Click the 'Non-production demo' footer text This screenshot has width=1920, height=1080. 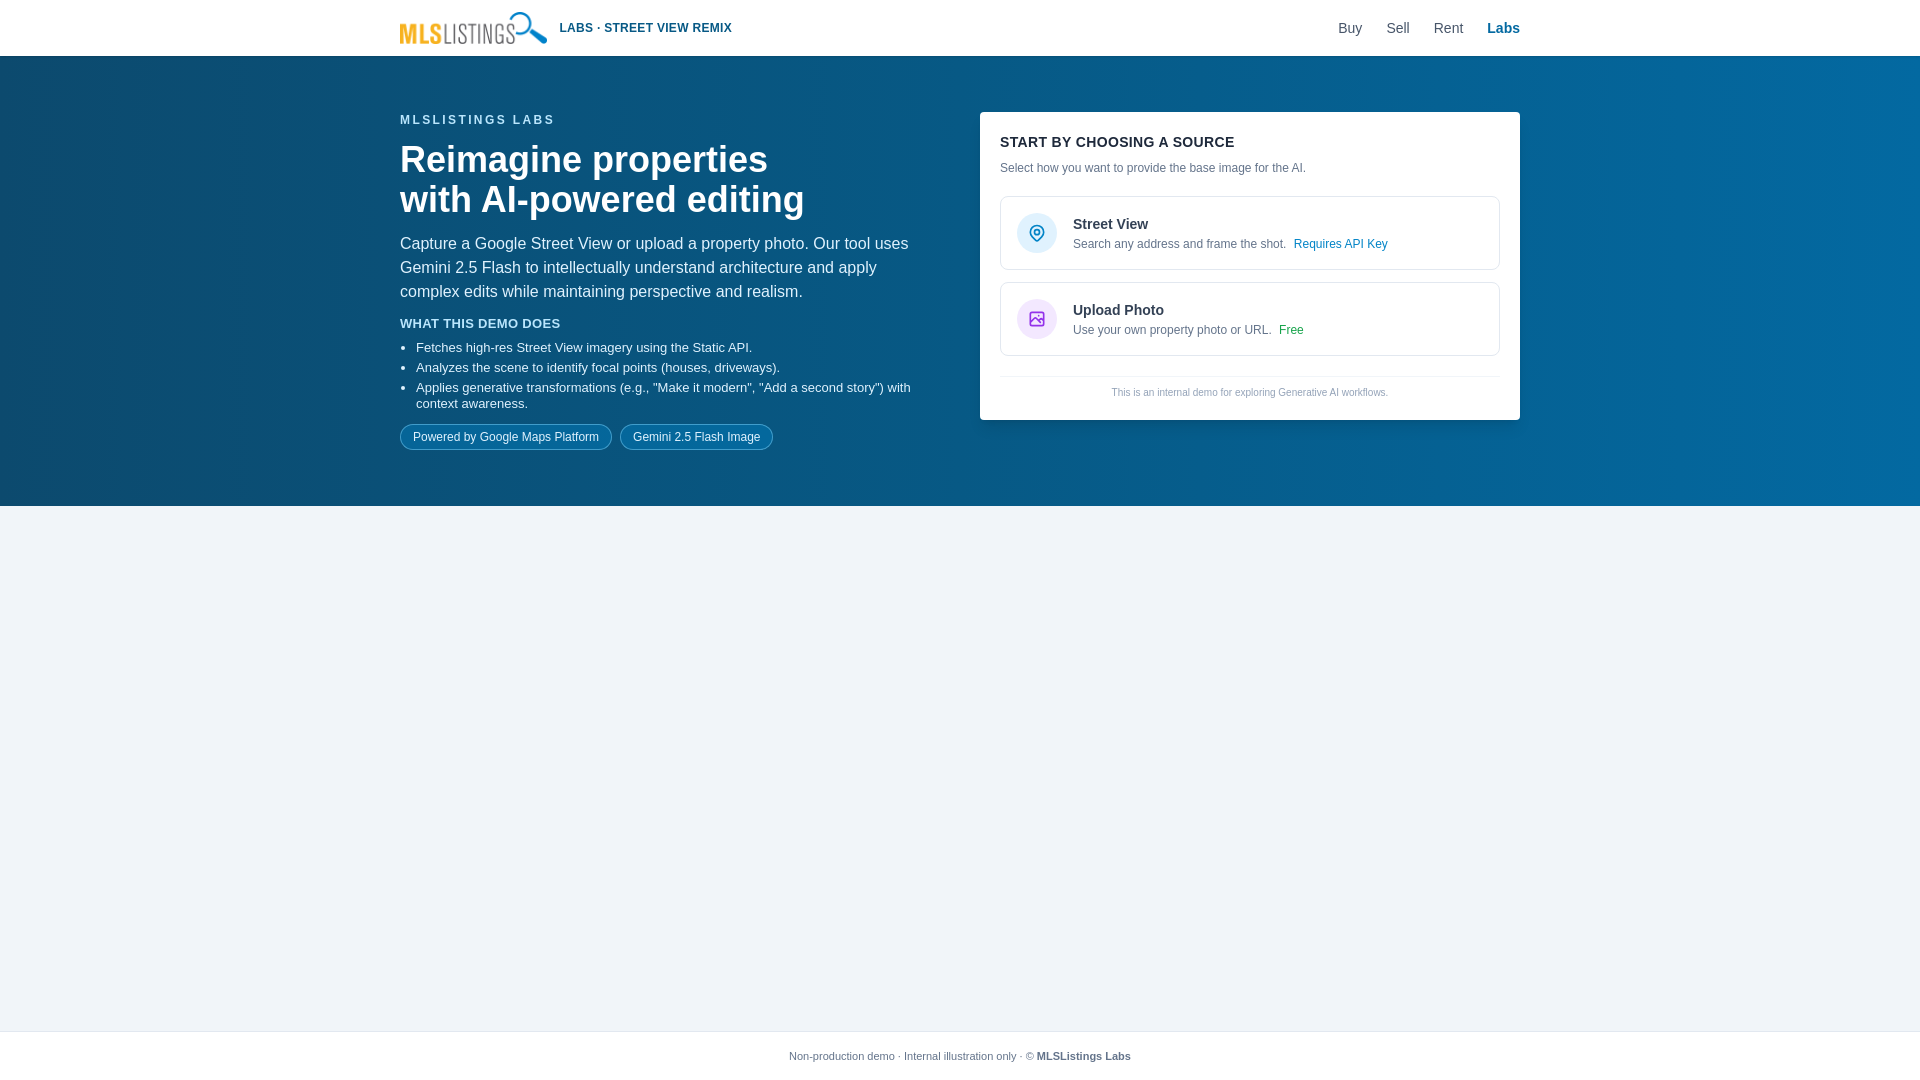842,1056
